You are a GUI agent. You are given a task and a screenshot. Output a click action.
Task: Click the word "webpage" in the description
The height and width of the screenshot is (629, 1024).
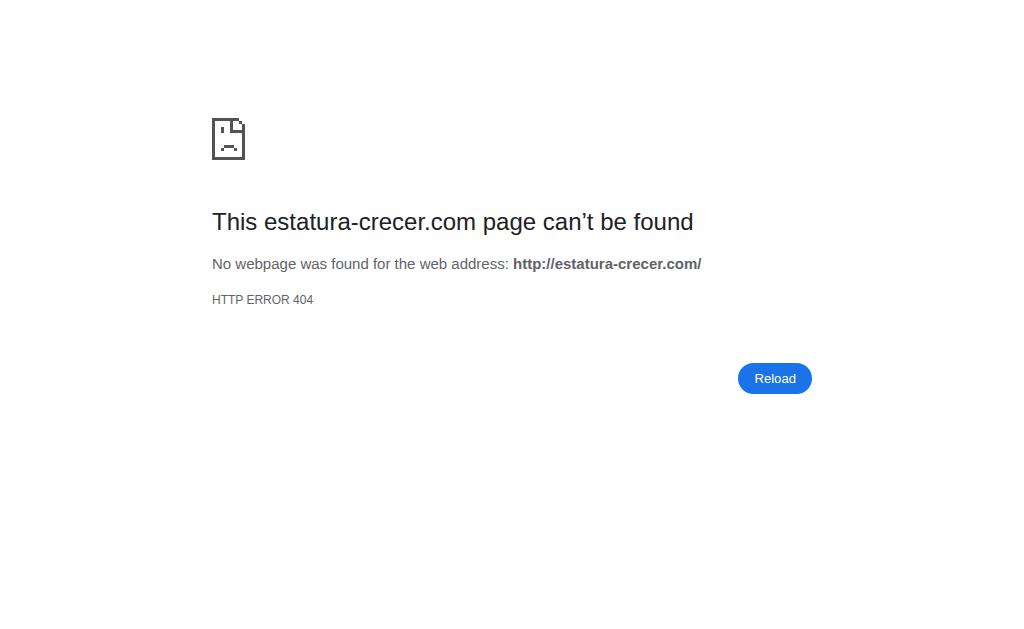pos(266,265)
